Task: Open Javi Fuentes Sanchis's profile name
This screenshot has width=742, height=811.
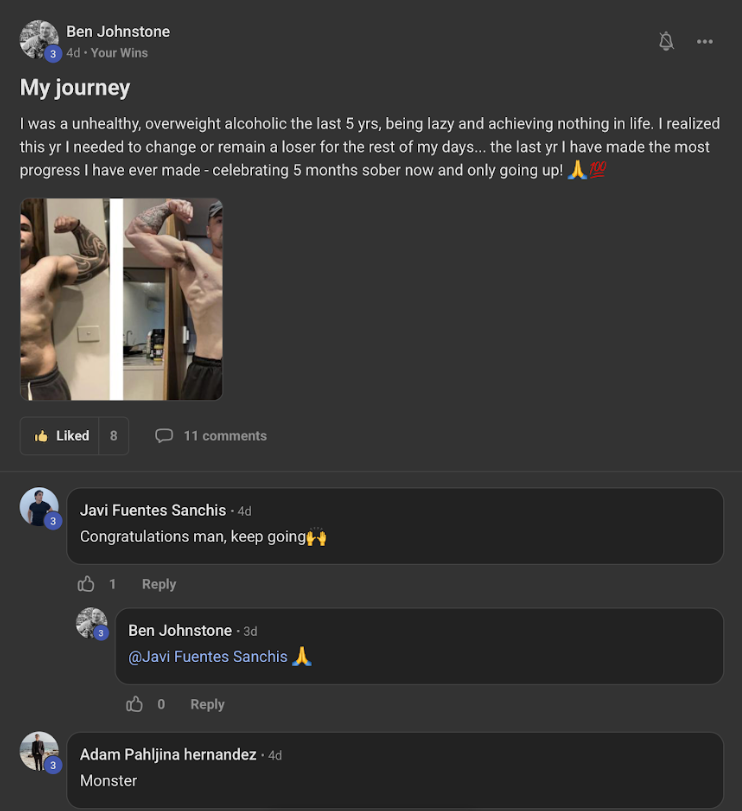Action: pos(153,510)
